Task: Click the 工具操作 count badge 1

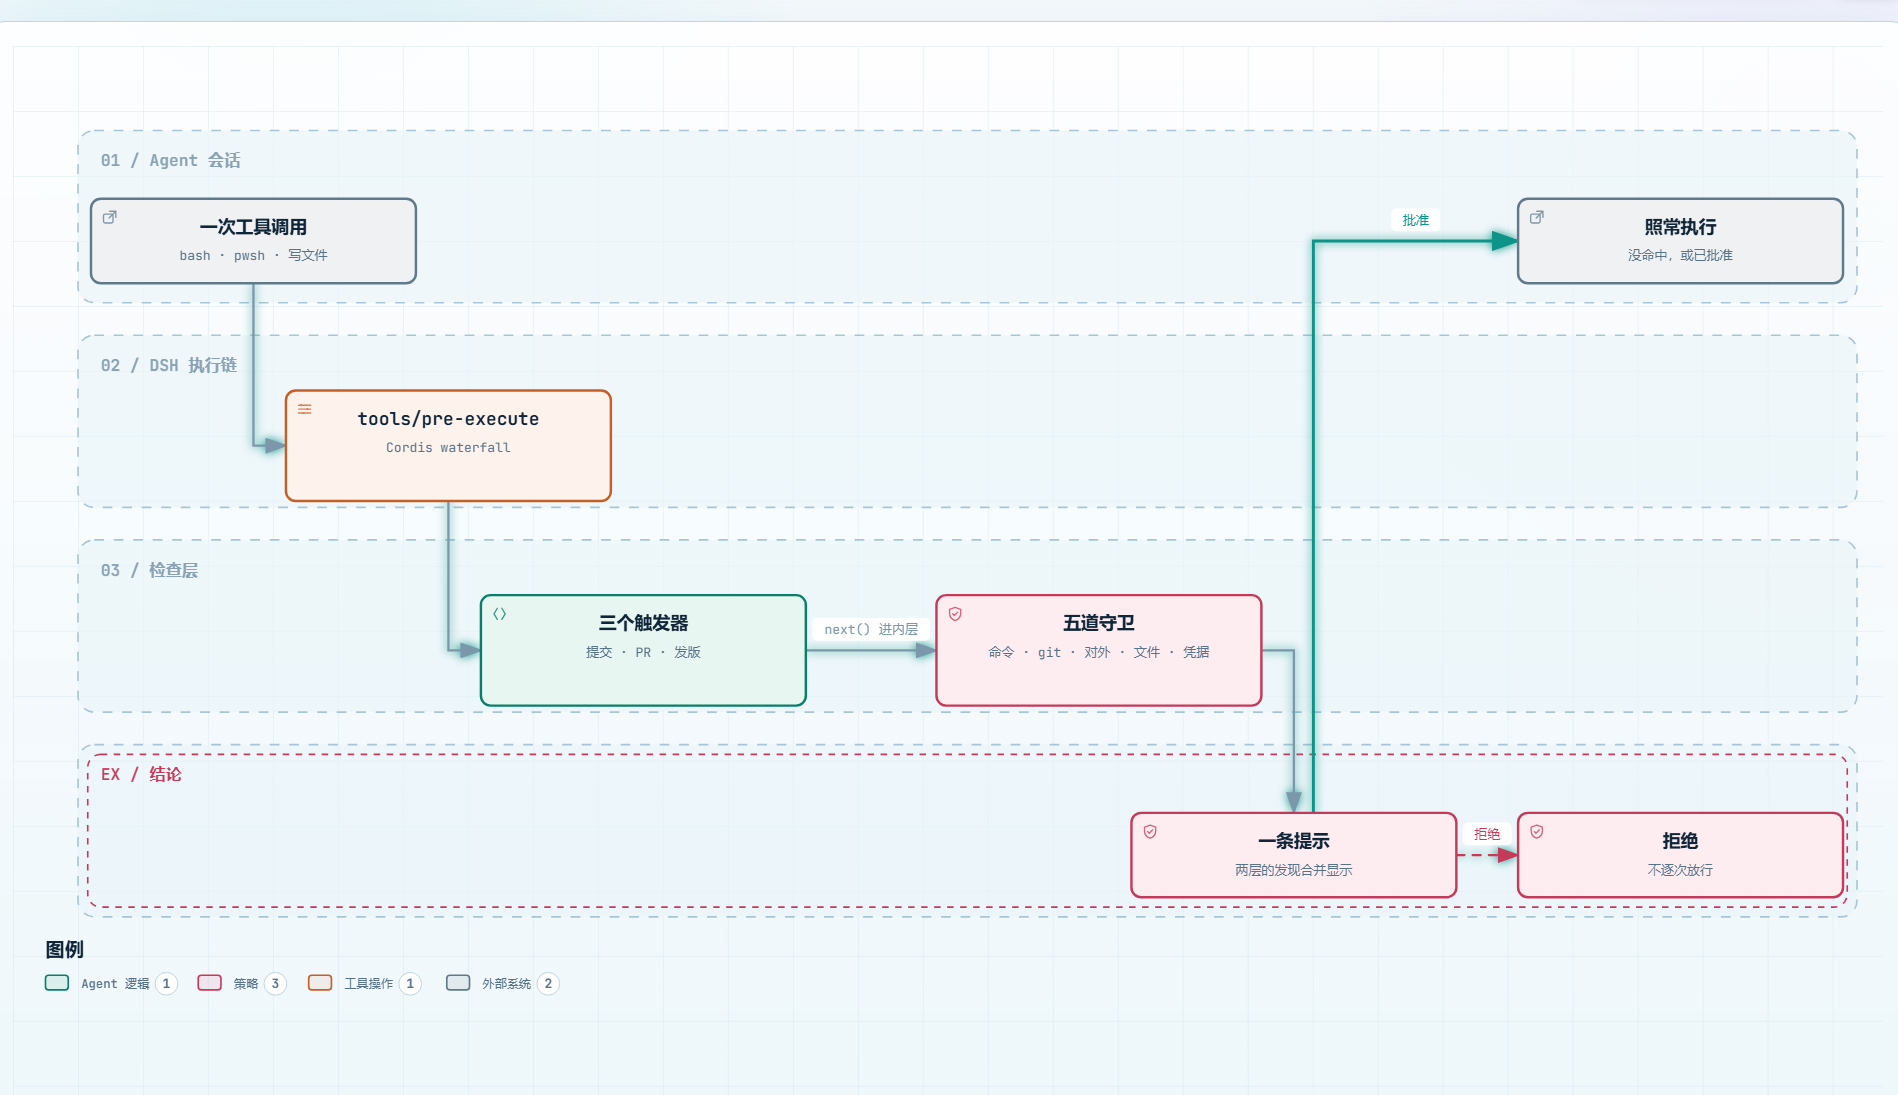Action: (410, 984)
